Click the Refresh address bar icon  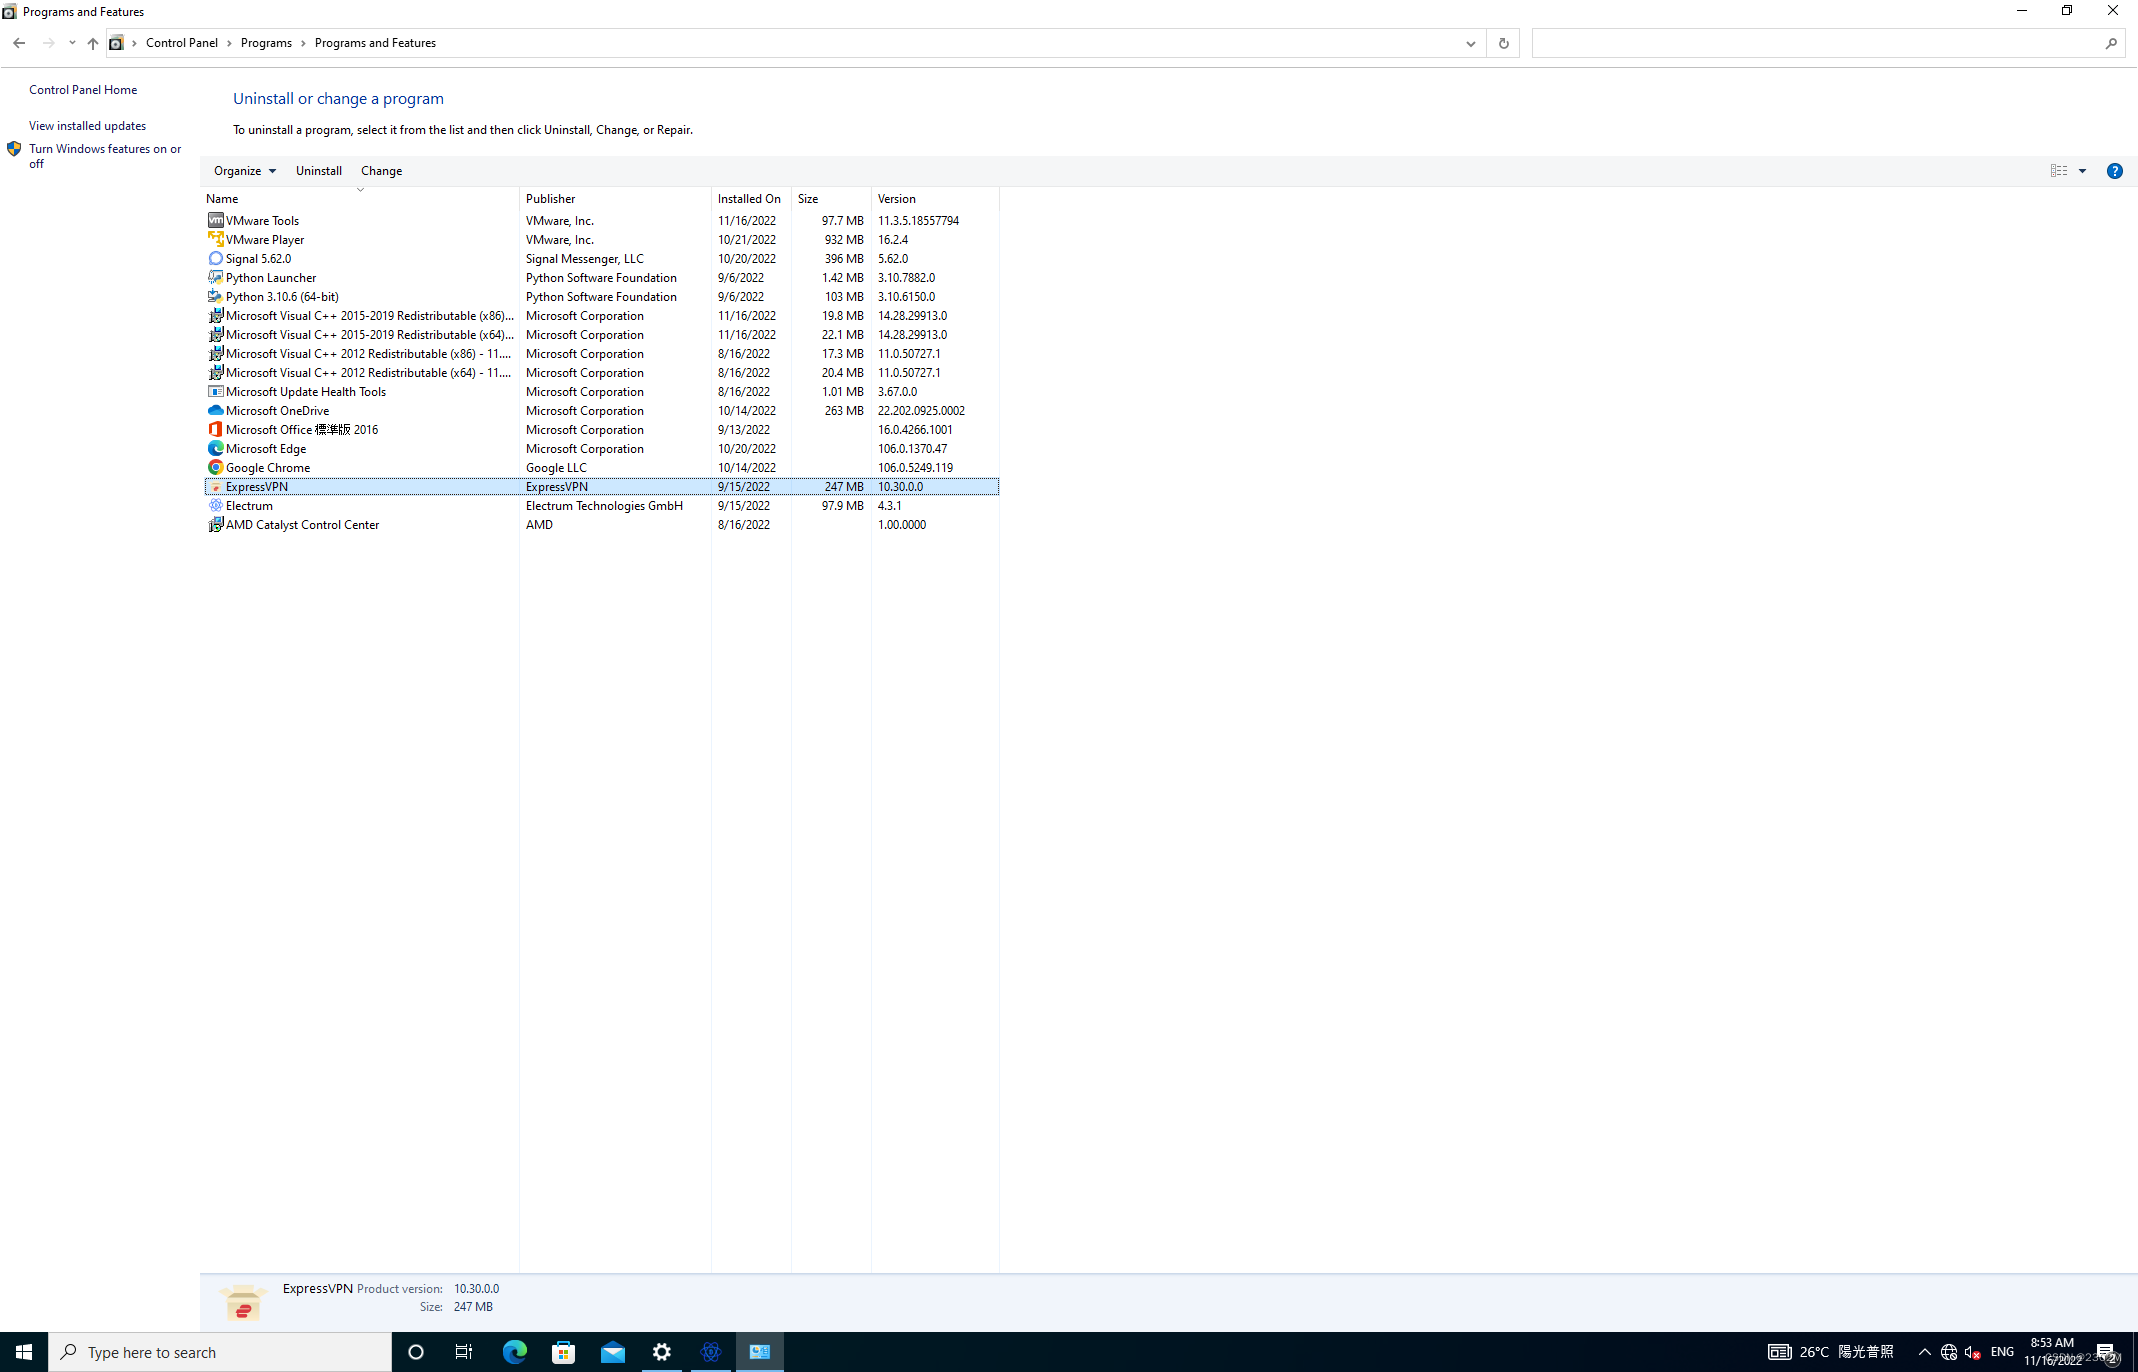click(x=1503, y=43)
